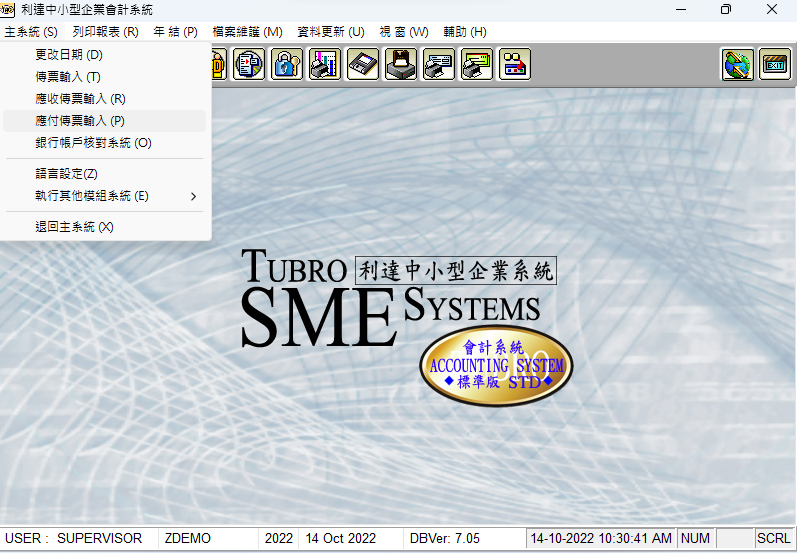The width and height of the screenshot is (797, 553).
Task: Select 應收傳票輸入 (R) menu entry
Action: (105, 99)
